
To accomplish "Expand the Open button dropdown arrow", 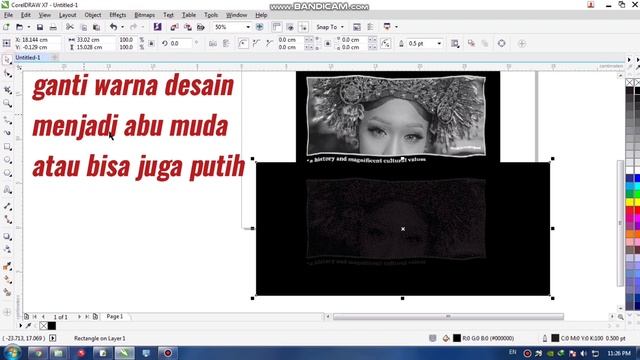I will point(29,27).
